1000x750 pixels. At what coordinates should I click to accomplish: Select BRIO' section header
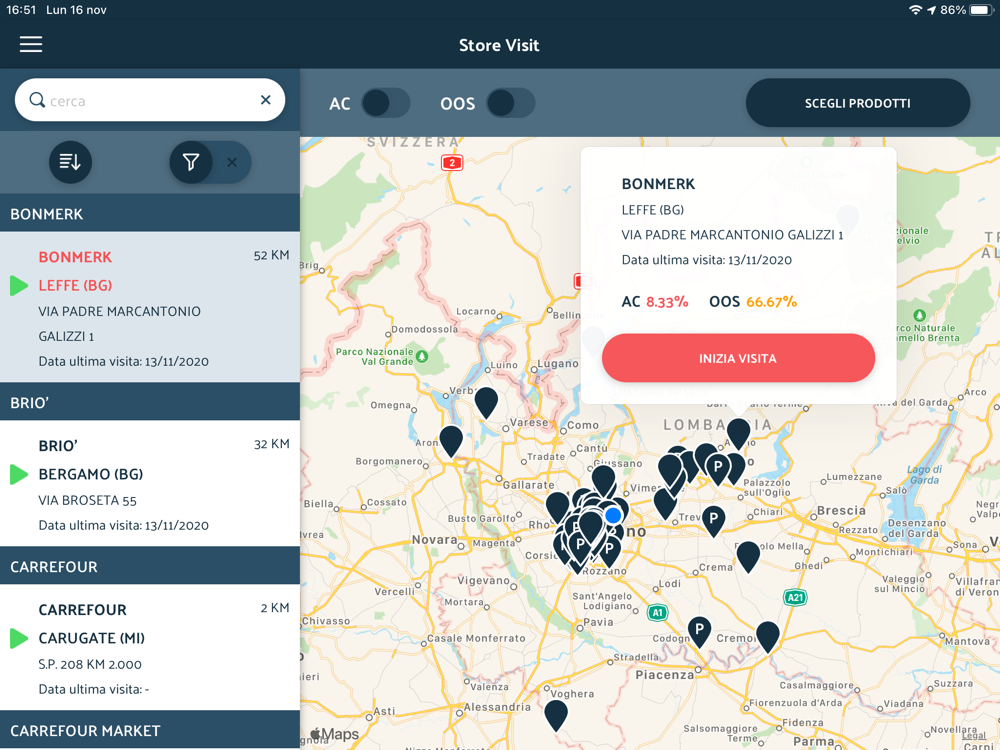[150, 402]
